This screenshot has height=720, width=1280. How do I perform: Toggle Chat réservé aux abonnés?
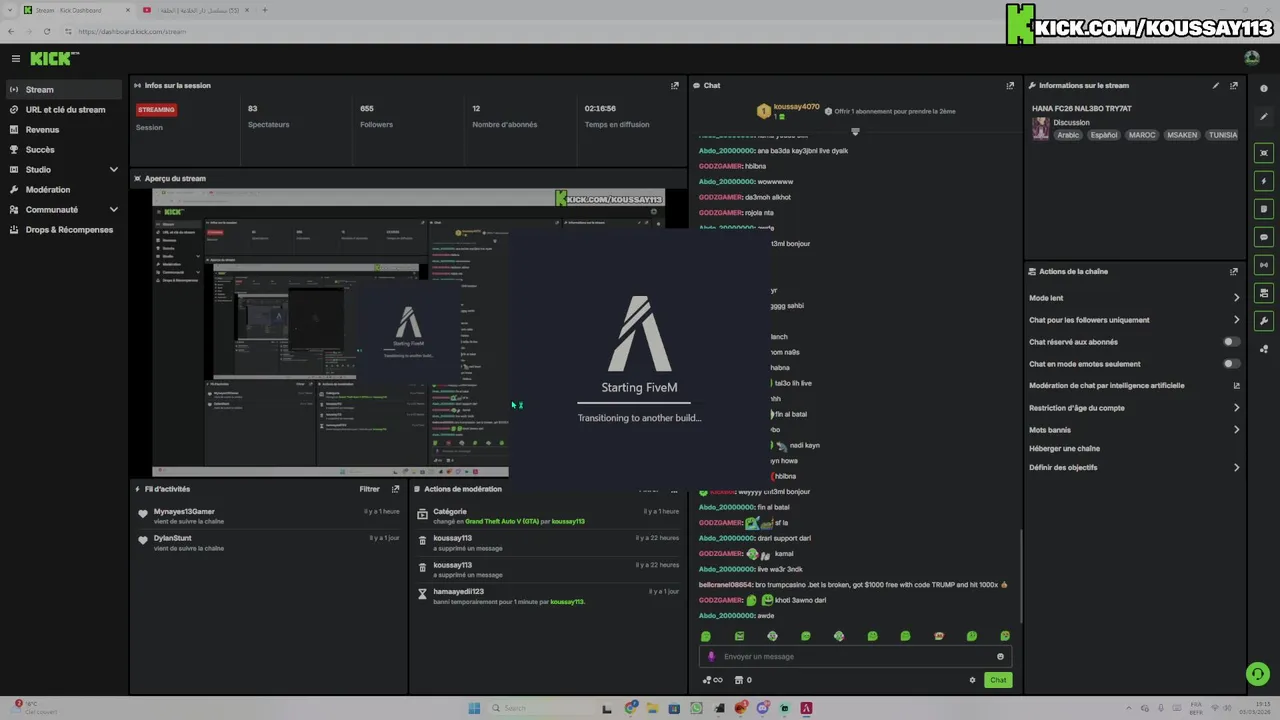click(1232, 342)
